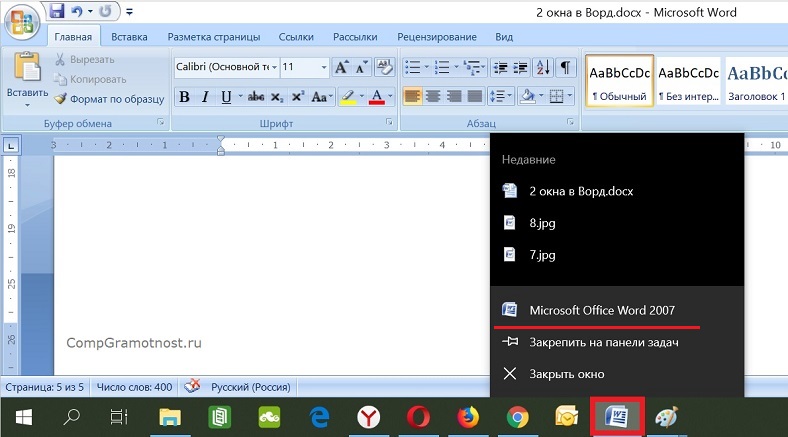
Task: Switch to the Вставка tab
Action: 129,37
